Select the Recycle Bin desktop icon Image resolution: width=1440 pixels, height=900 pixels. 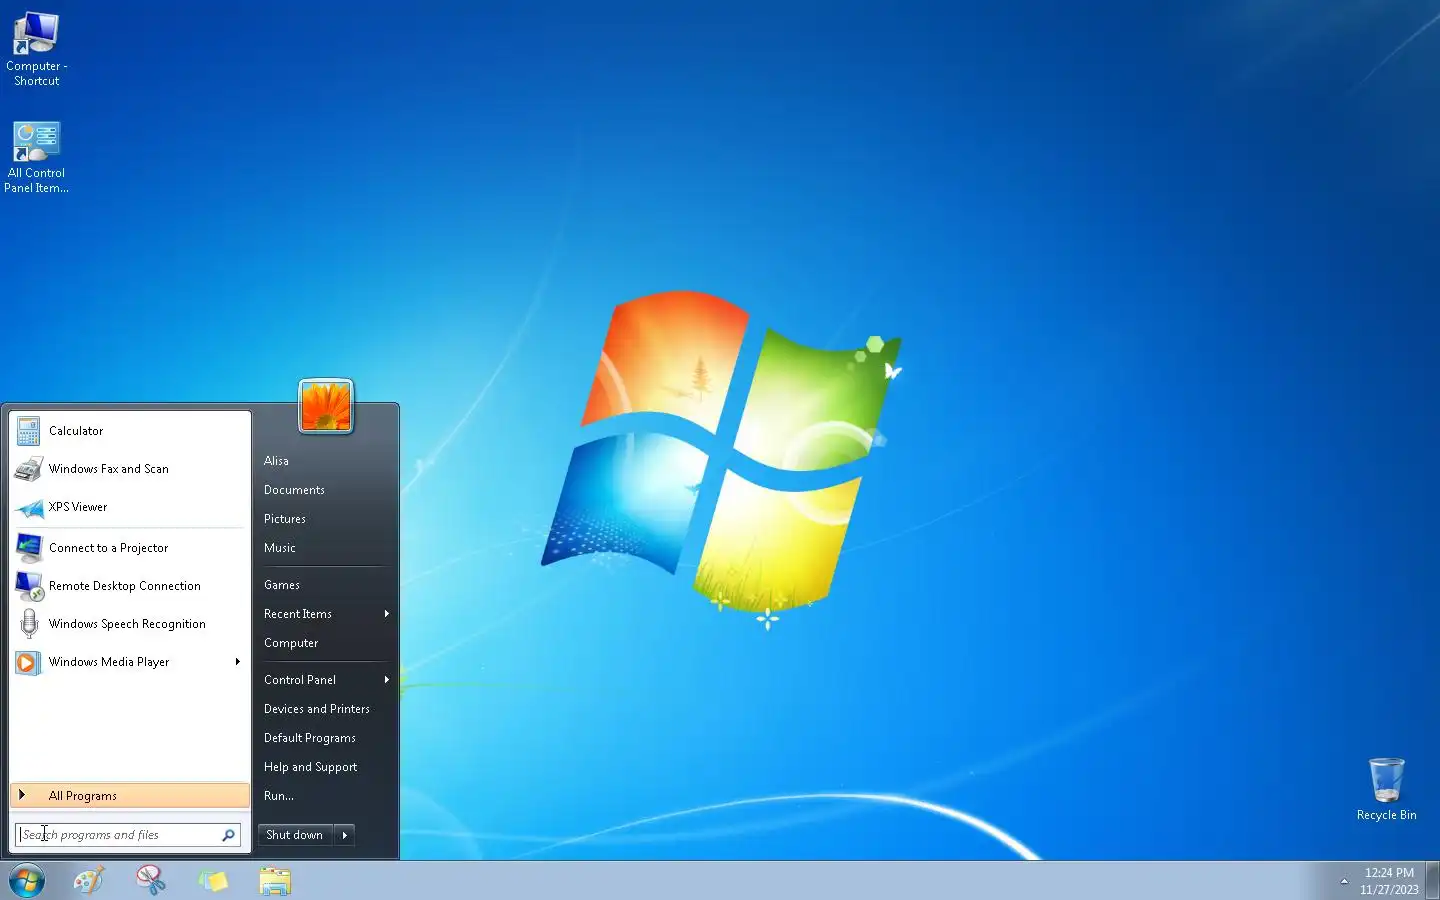[x=1386, y=790]
